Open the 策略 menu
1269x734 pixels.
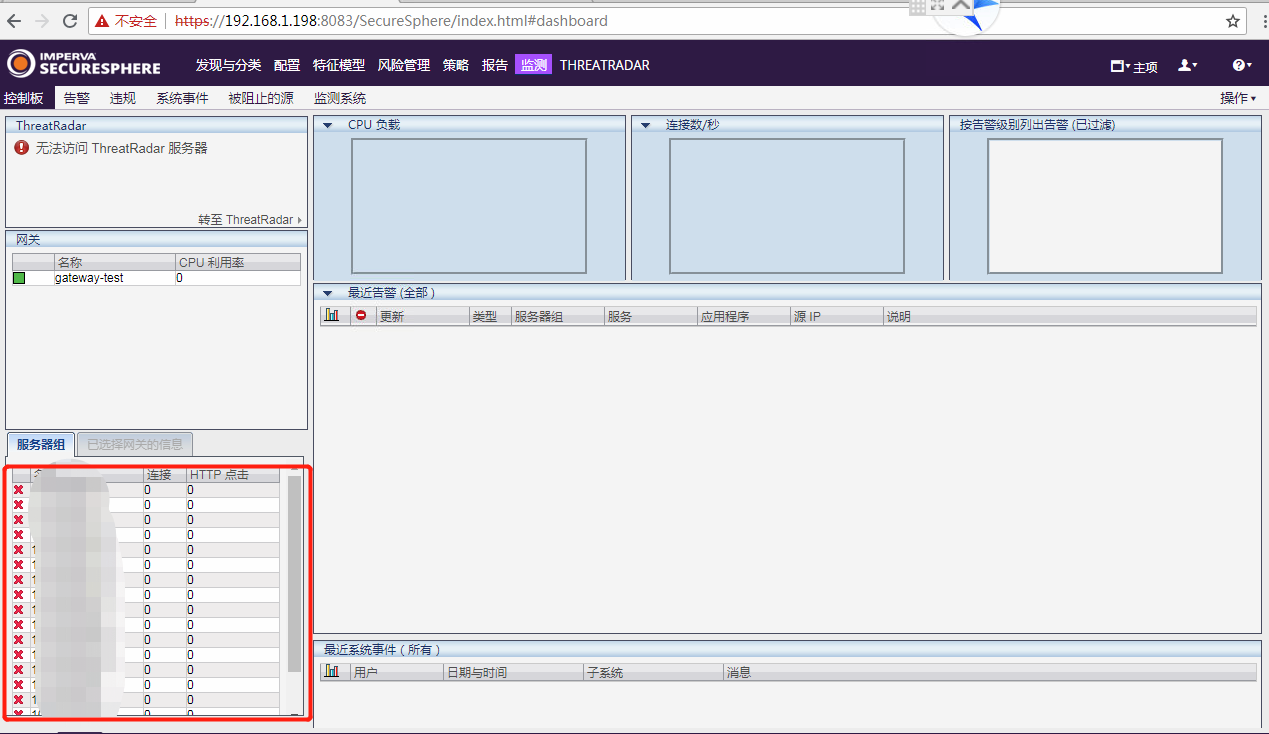(456, 65)
